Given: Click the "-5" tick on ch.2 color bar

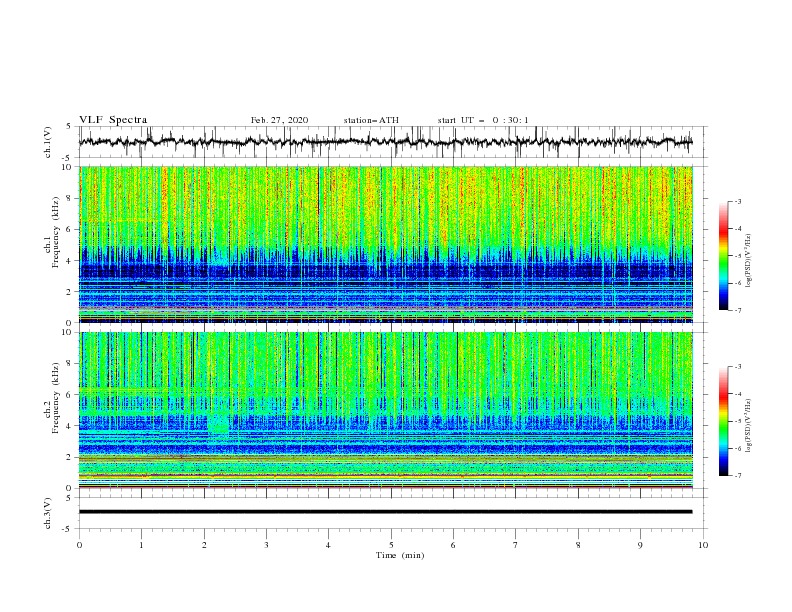Looking at the screenshot, I should click(x=738, y=421).
